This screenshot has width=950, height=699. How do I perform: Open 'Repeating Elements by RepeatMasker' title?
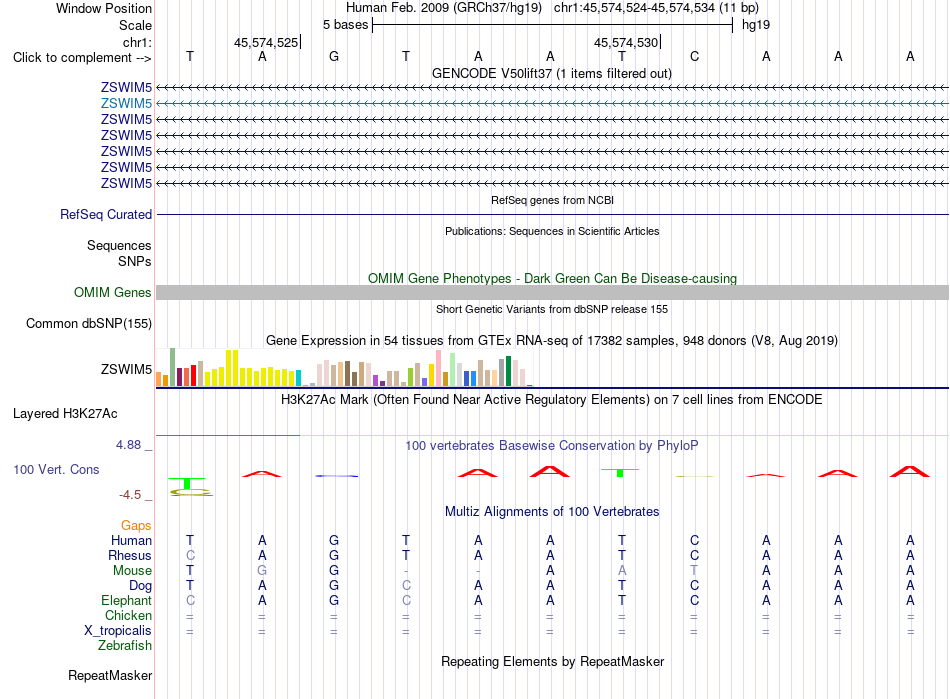tap(552, 661)
